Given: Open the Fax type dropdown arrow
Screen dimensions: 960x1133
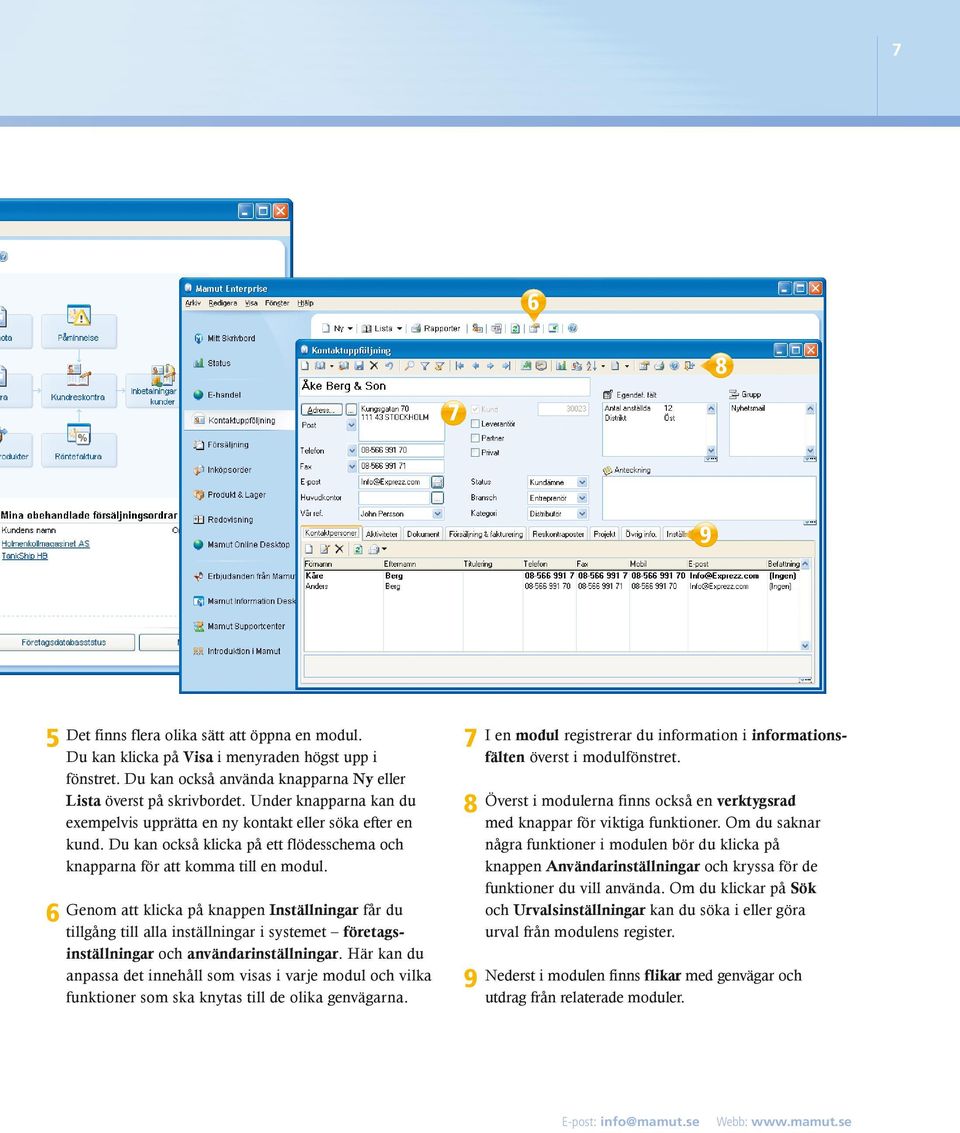Looking at the screenshot, I should pos(352,466).
